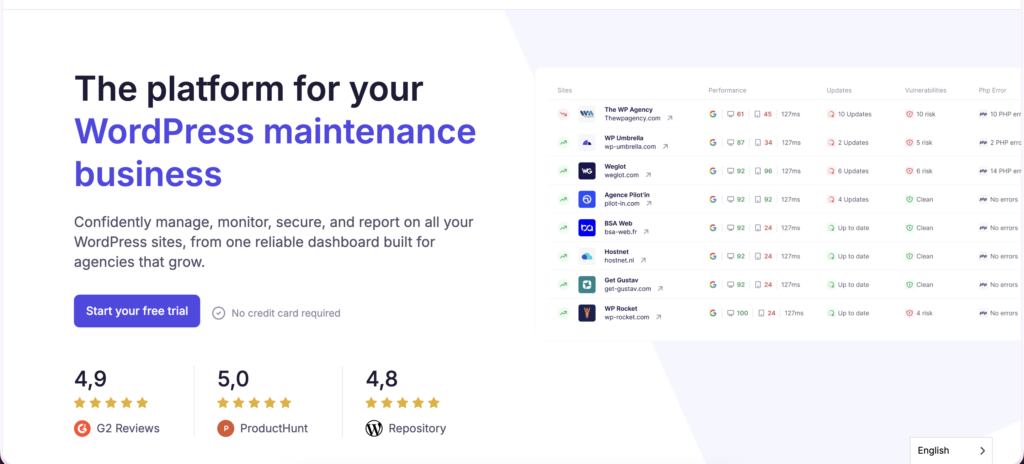Viewport: 1024px width, 464px height.
Task: Click the five stars under 4,9 rating
Action: (x=111, y=402)
